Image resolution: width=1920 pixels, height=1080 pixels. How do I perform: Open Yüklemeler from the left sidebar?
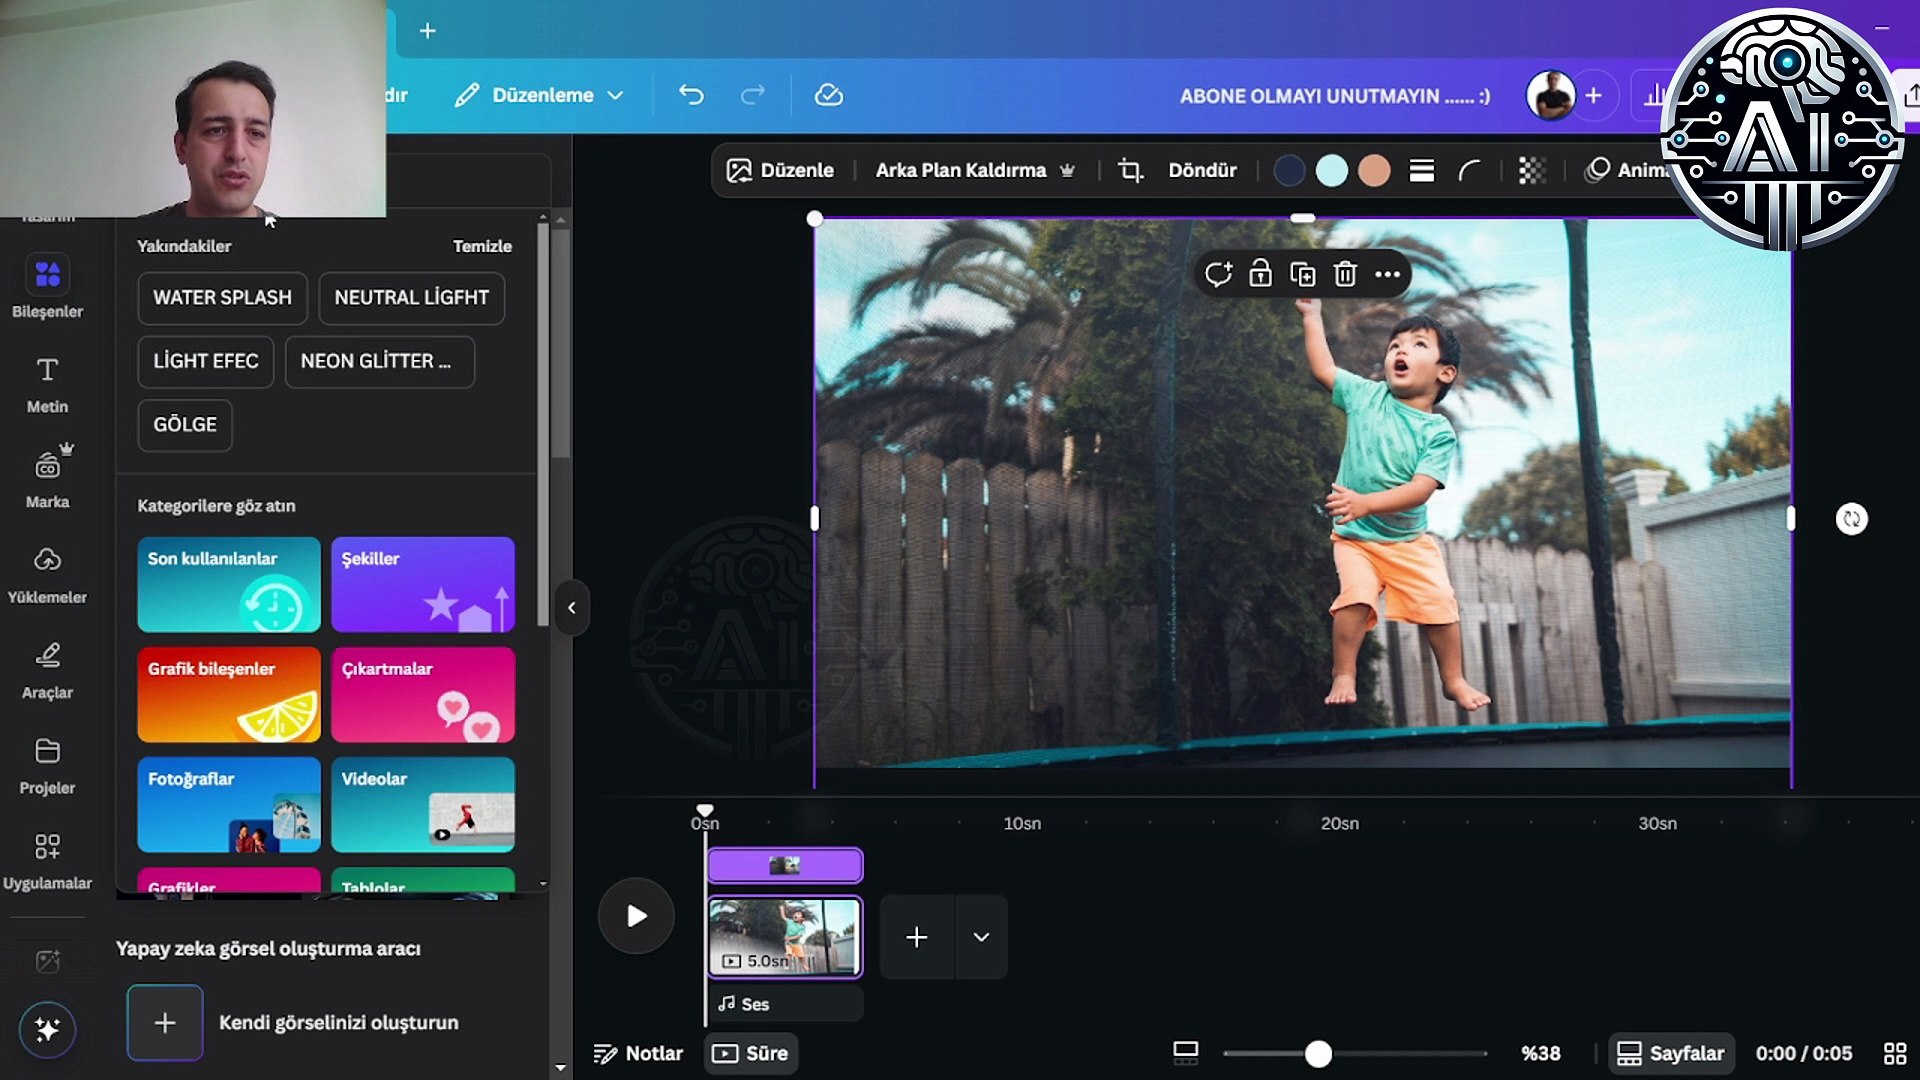47,573
